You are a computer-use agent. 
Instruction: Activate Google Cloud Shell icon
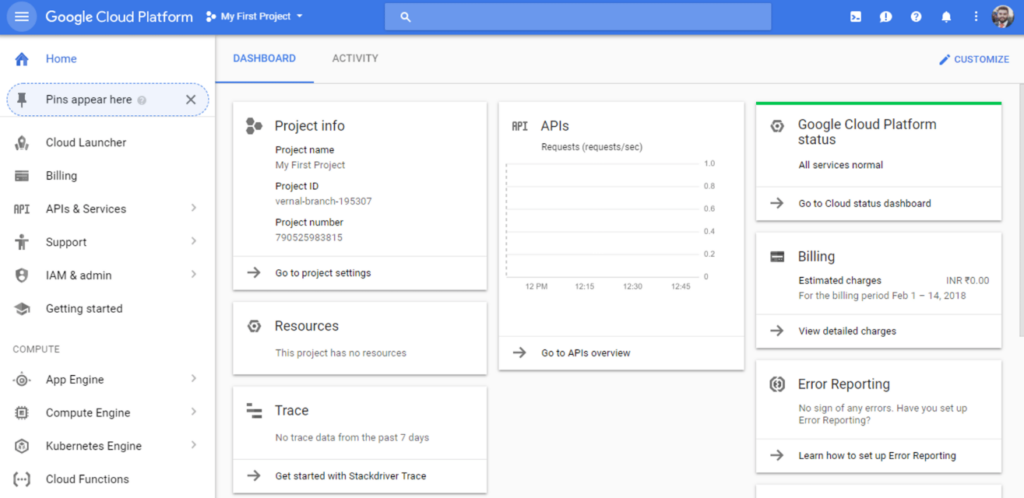855,17
